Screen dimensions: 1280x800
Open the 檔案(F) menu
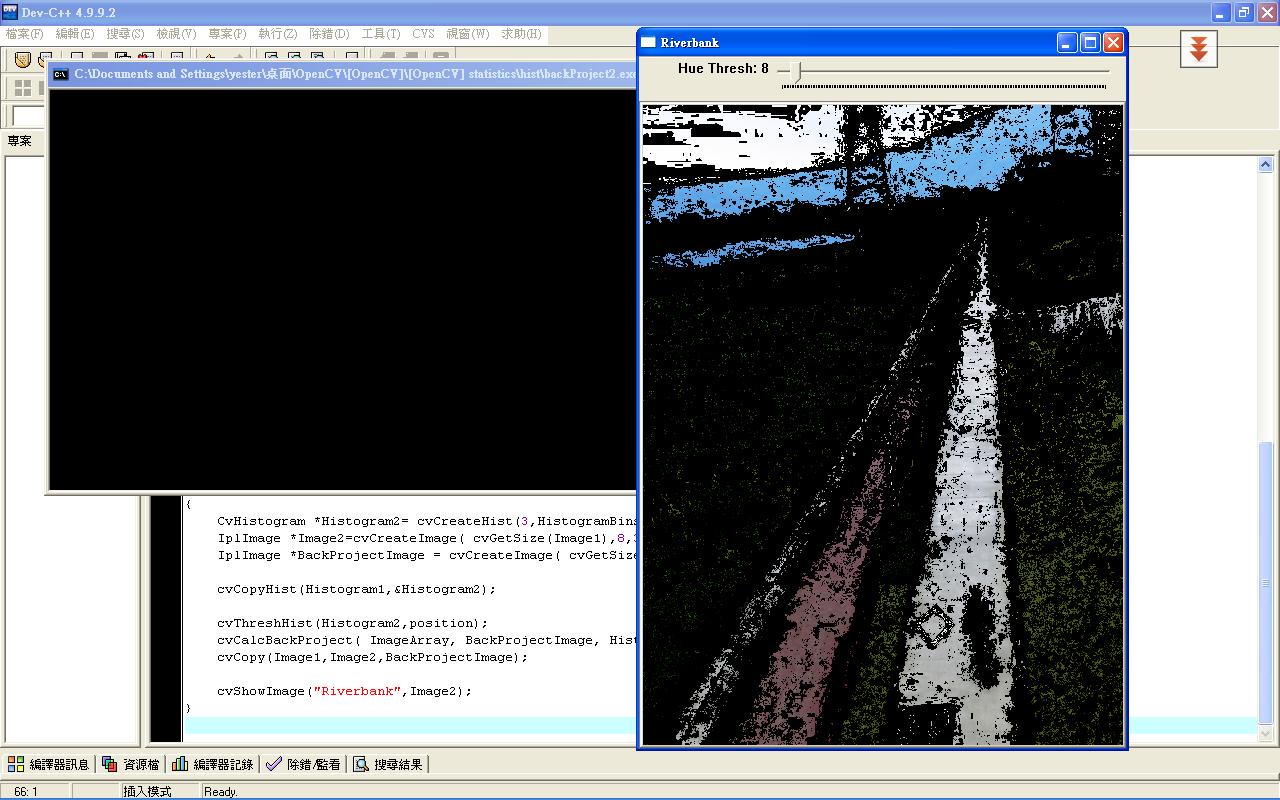point(25,34)
